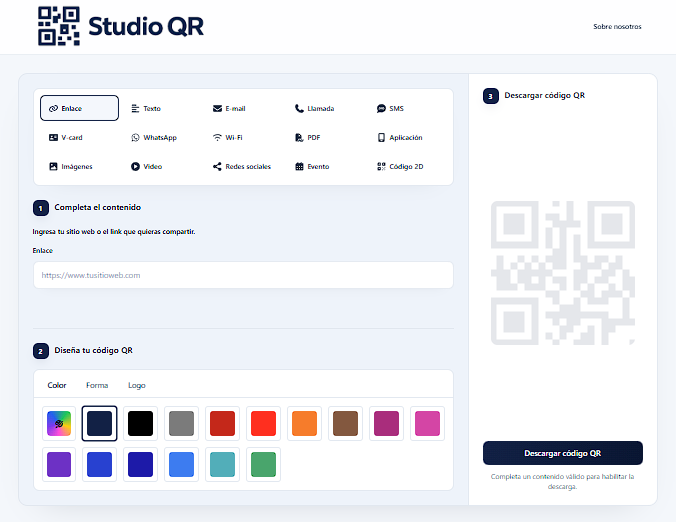
Task: Click the QR code preview image
Action: 563,273
